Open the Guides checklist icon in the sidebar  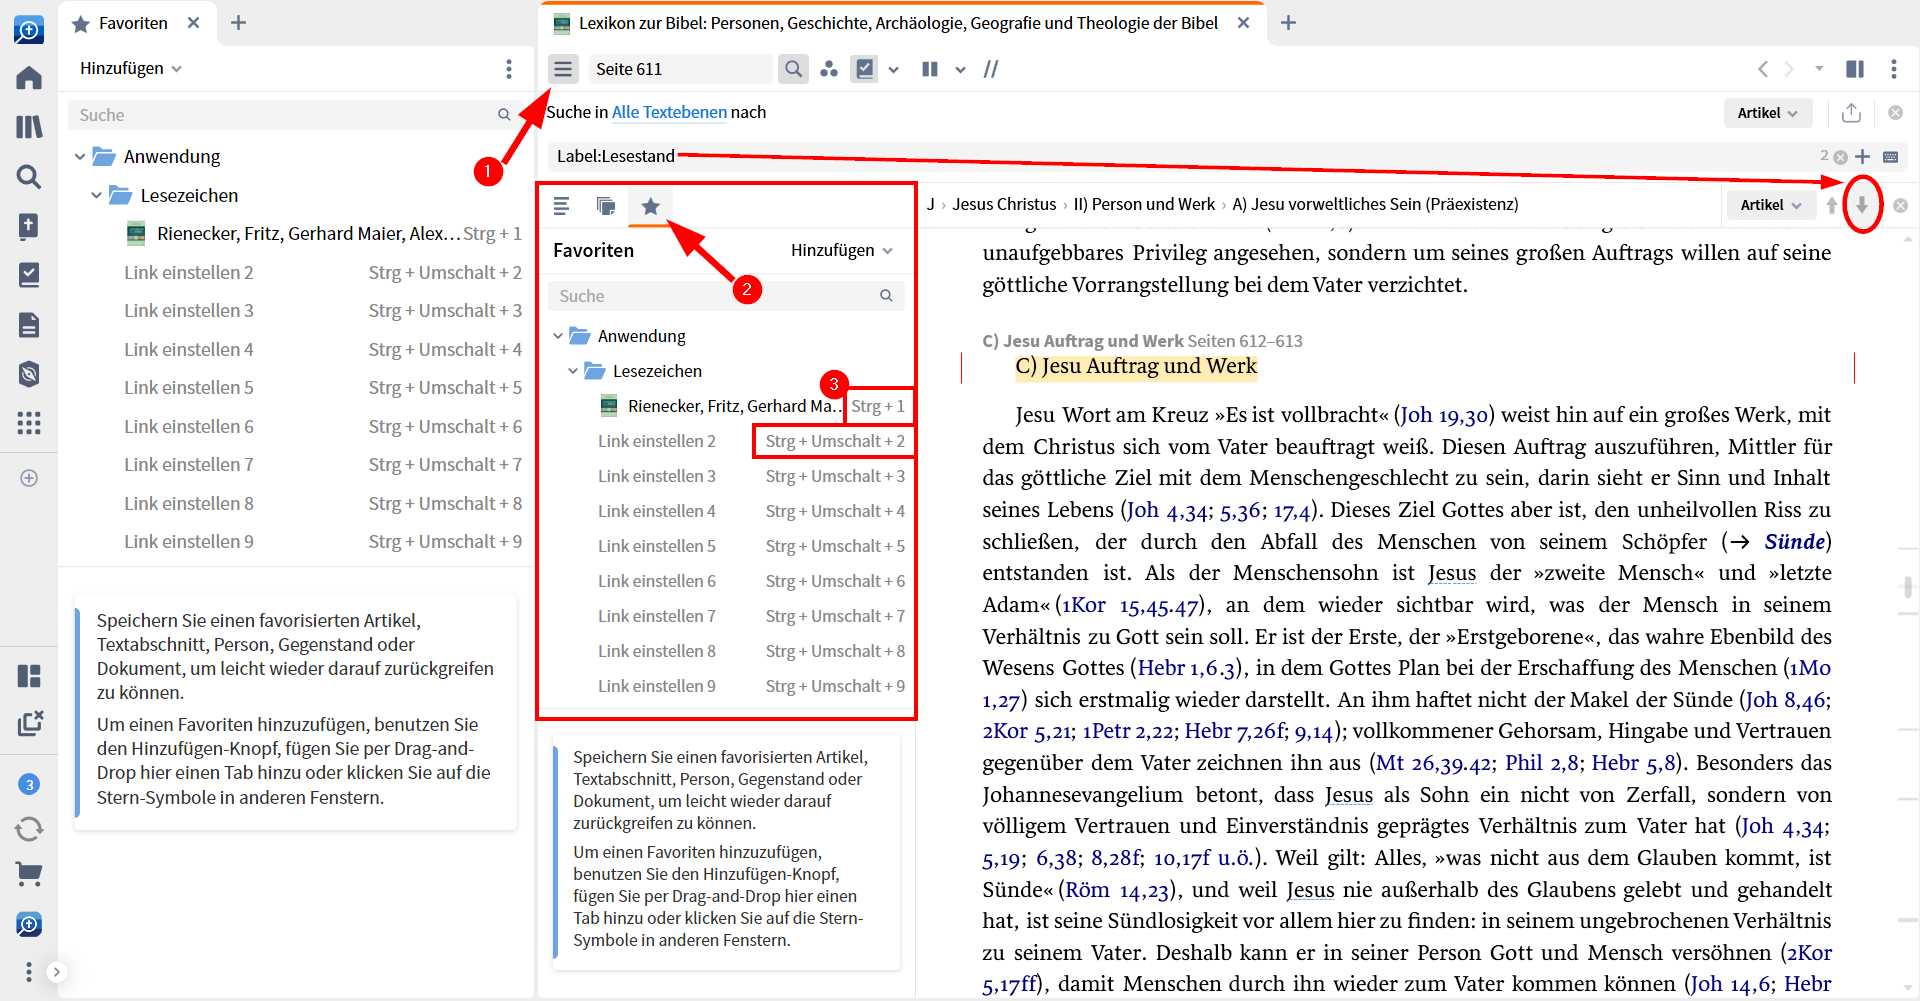29,275
